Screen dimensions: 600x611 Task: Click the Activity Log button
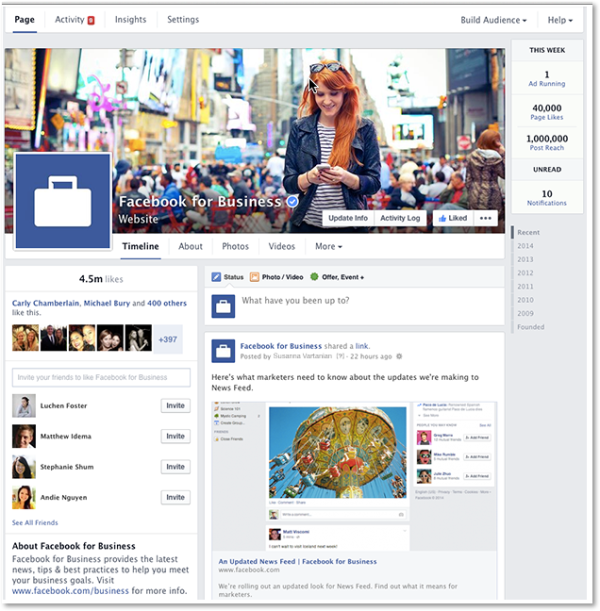point(400,218)
